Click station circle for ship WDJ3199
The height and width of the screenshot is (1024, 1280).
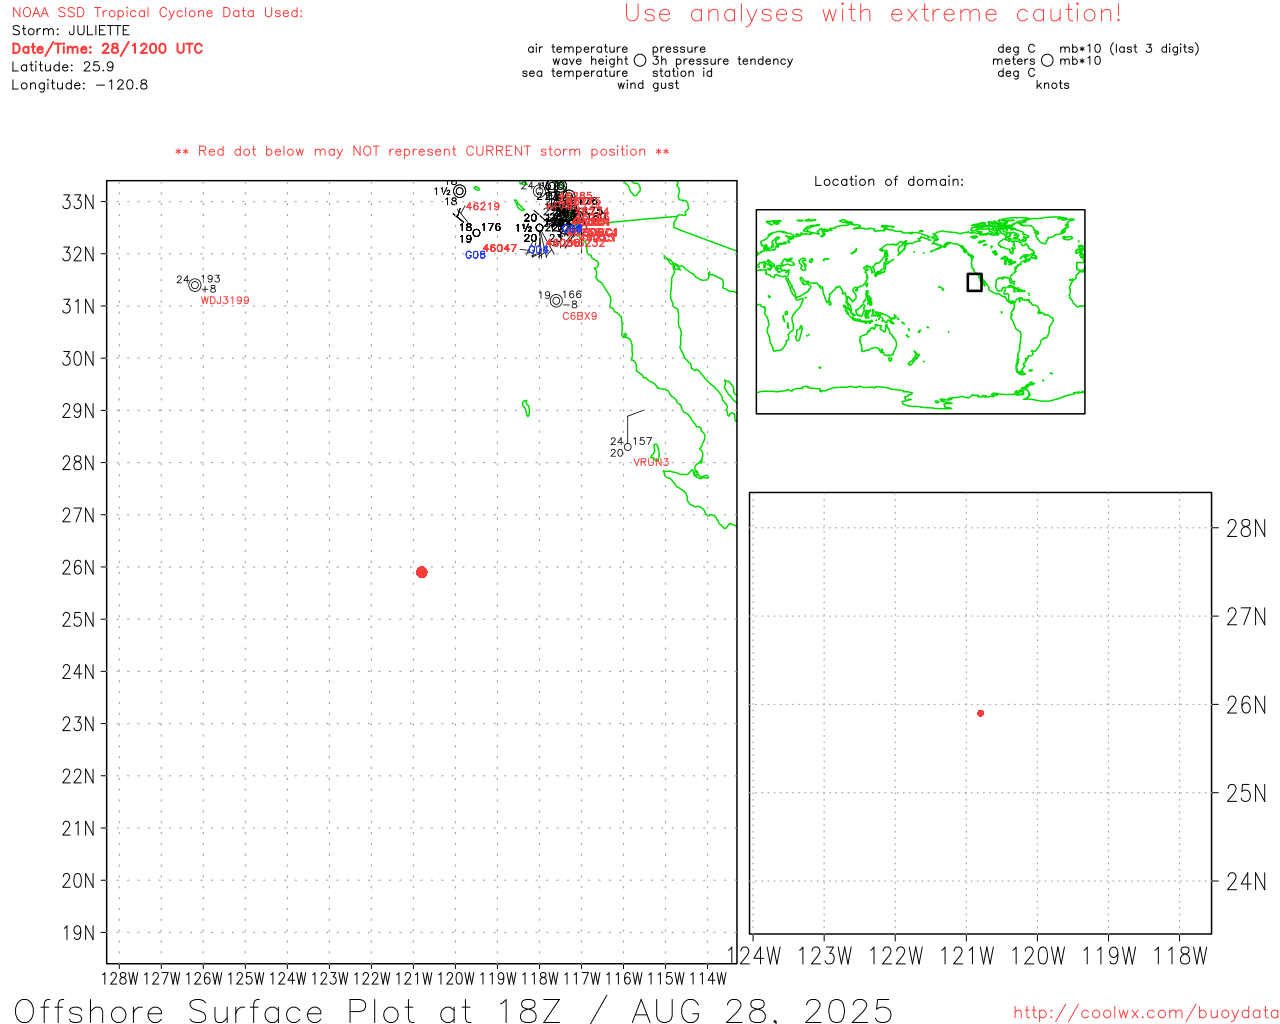195,285
